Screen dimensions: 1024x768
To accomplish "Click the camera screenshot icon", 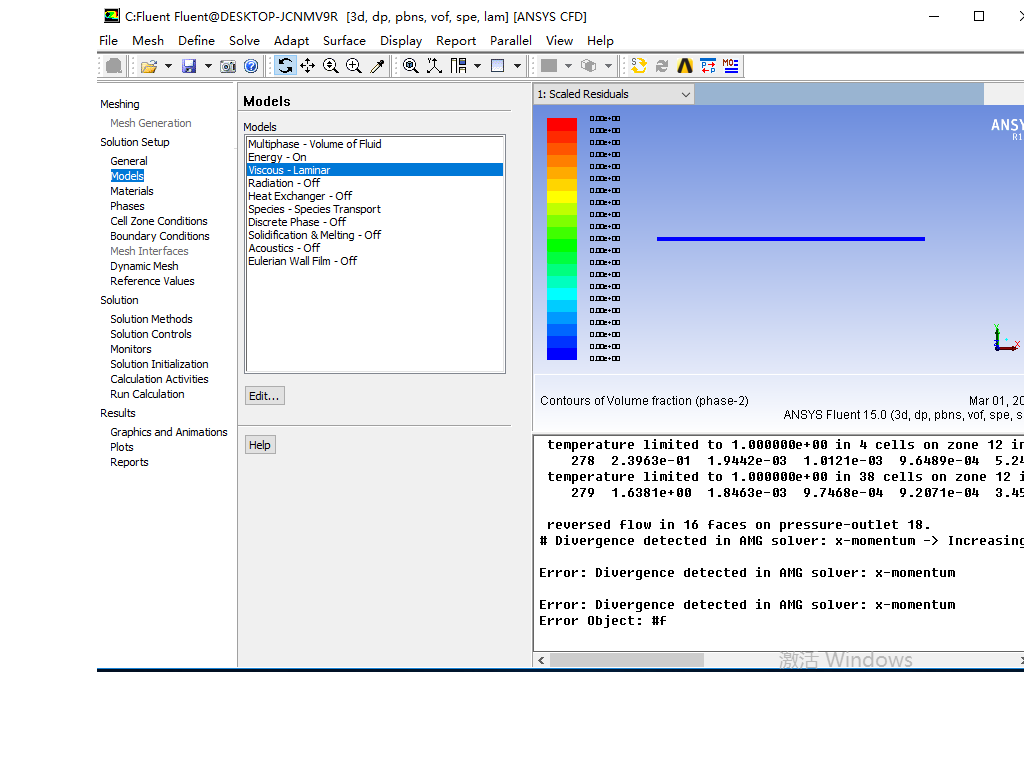I will pyautogui.click(x=228, y=66).
